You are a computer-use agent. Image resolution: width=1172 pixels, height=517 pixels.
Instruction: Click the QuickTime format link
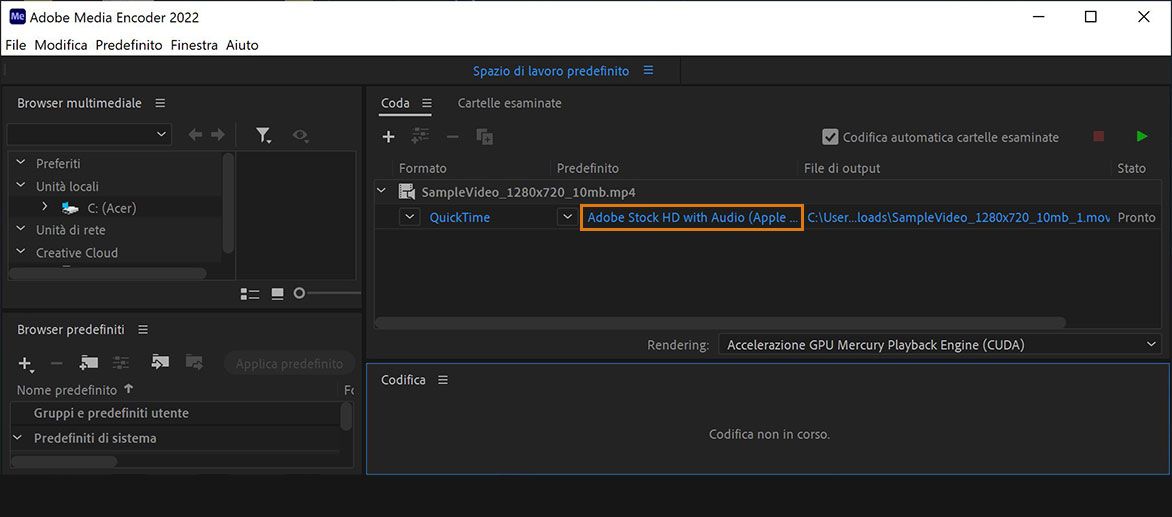click(x=459, y=217)
